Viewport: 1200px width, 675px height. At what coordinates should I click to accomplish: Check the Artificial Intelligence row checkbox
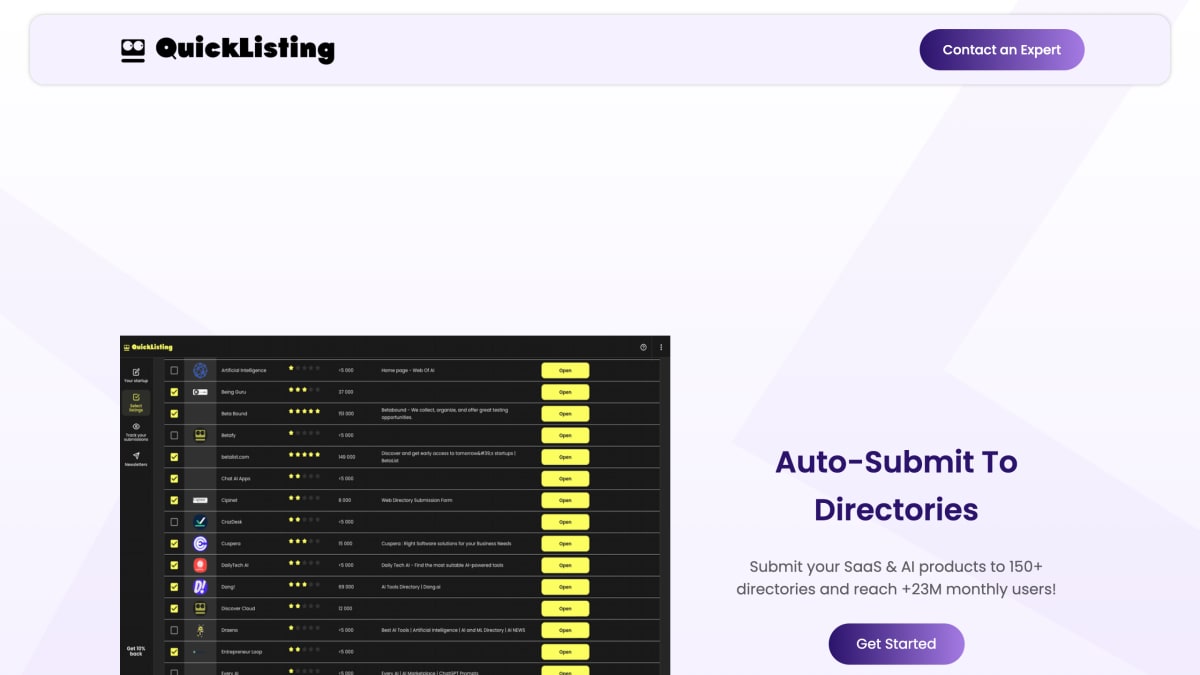[174, 370]
